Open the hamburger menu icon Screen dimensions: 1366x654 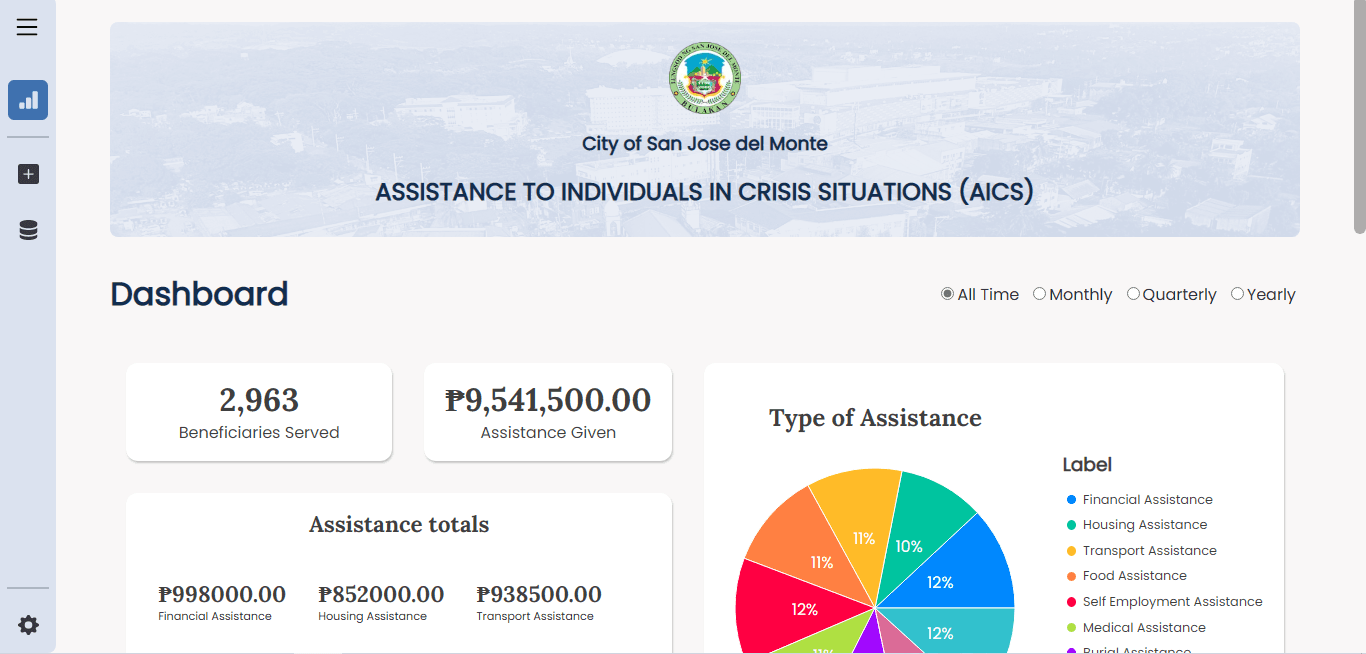click(x=27, y=27)
